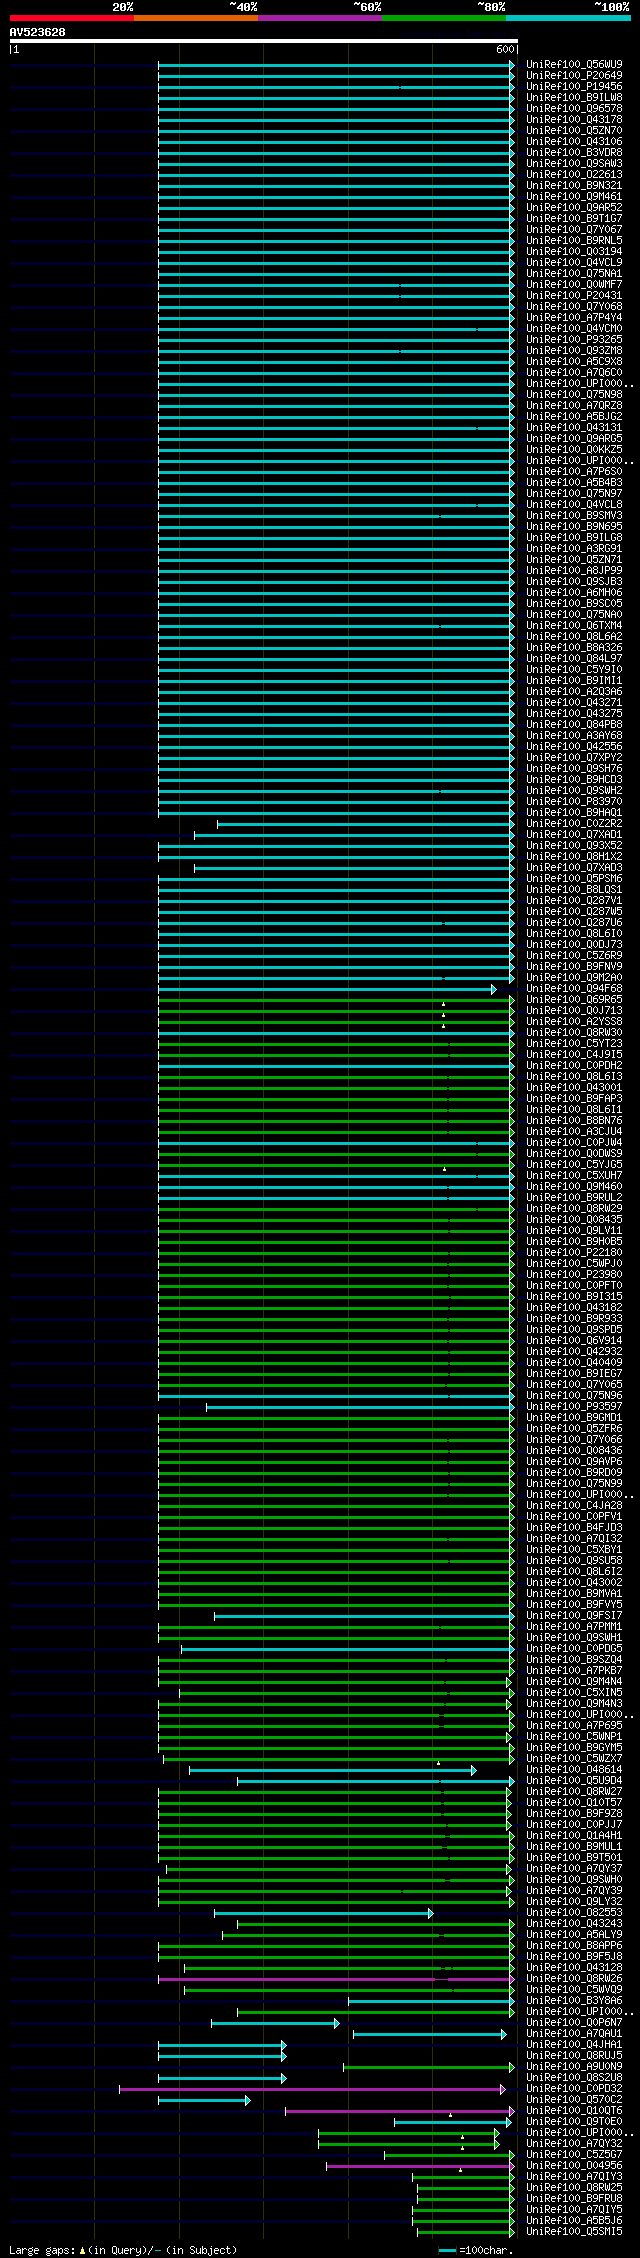Viewport: 640px width, 2258px height.
Task: Select the UniRef100_A5B4B3 label
Action: pos(574,482)
